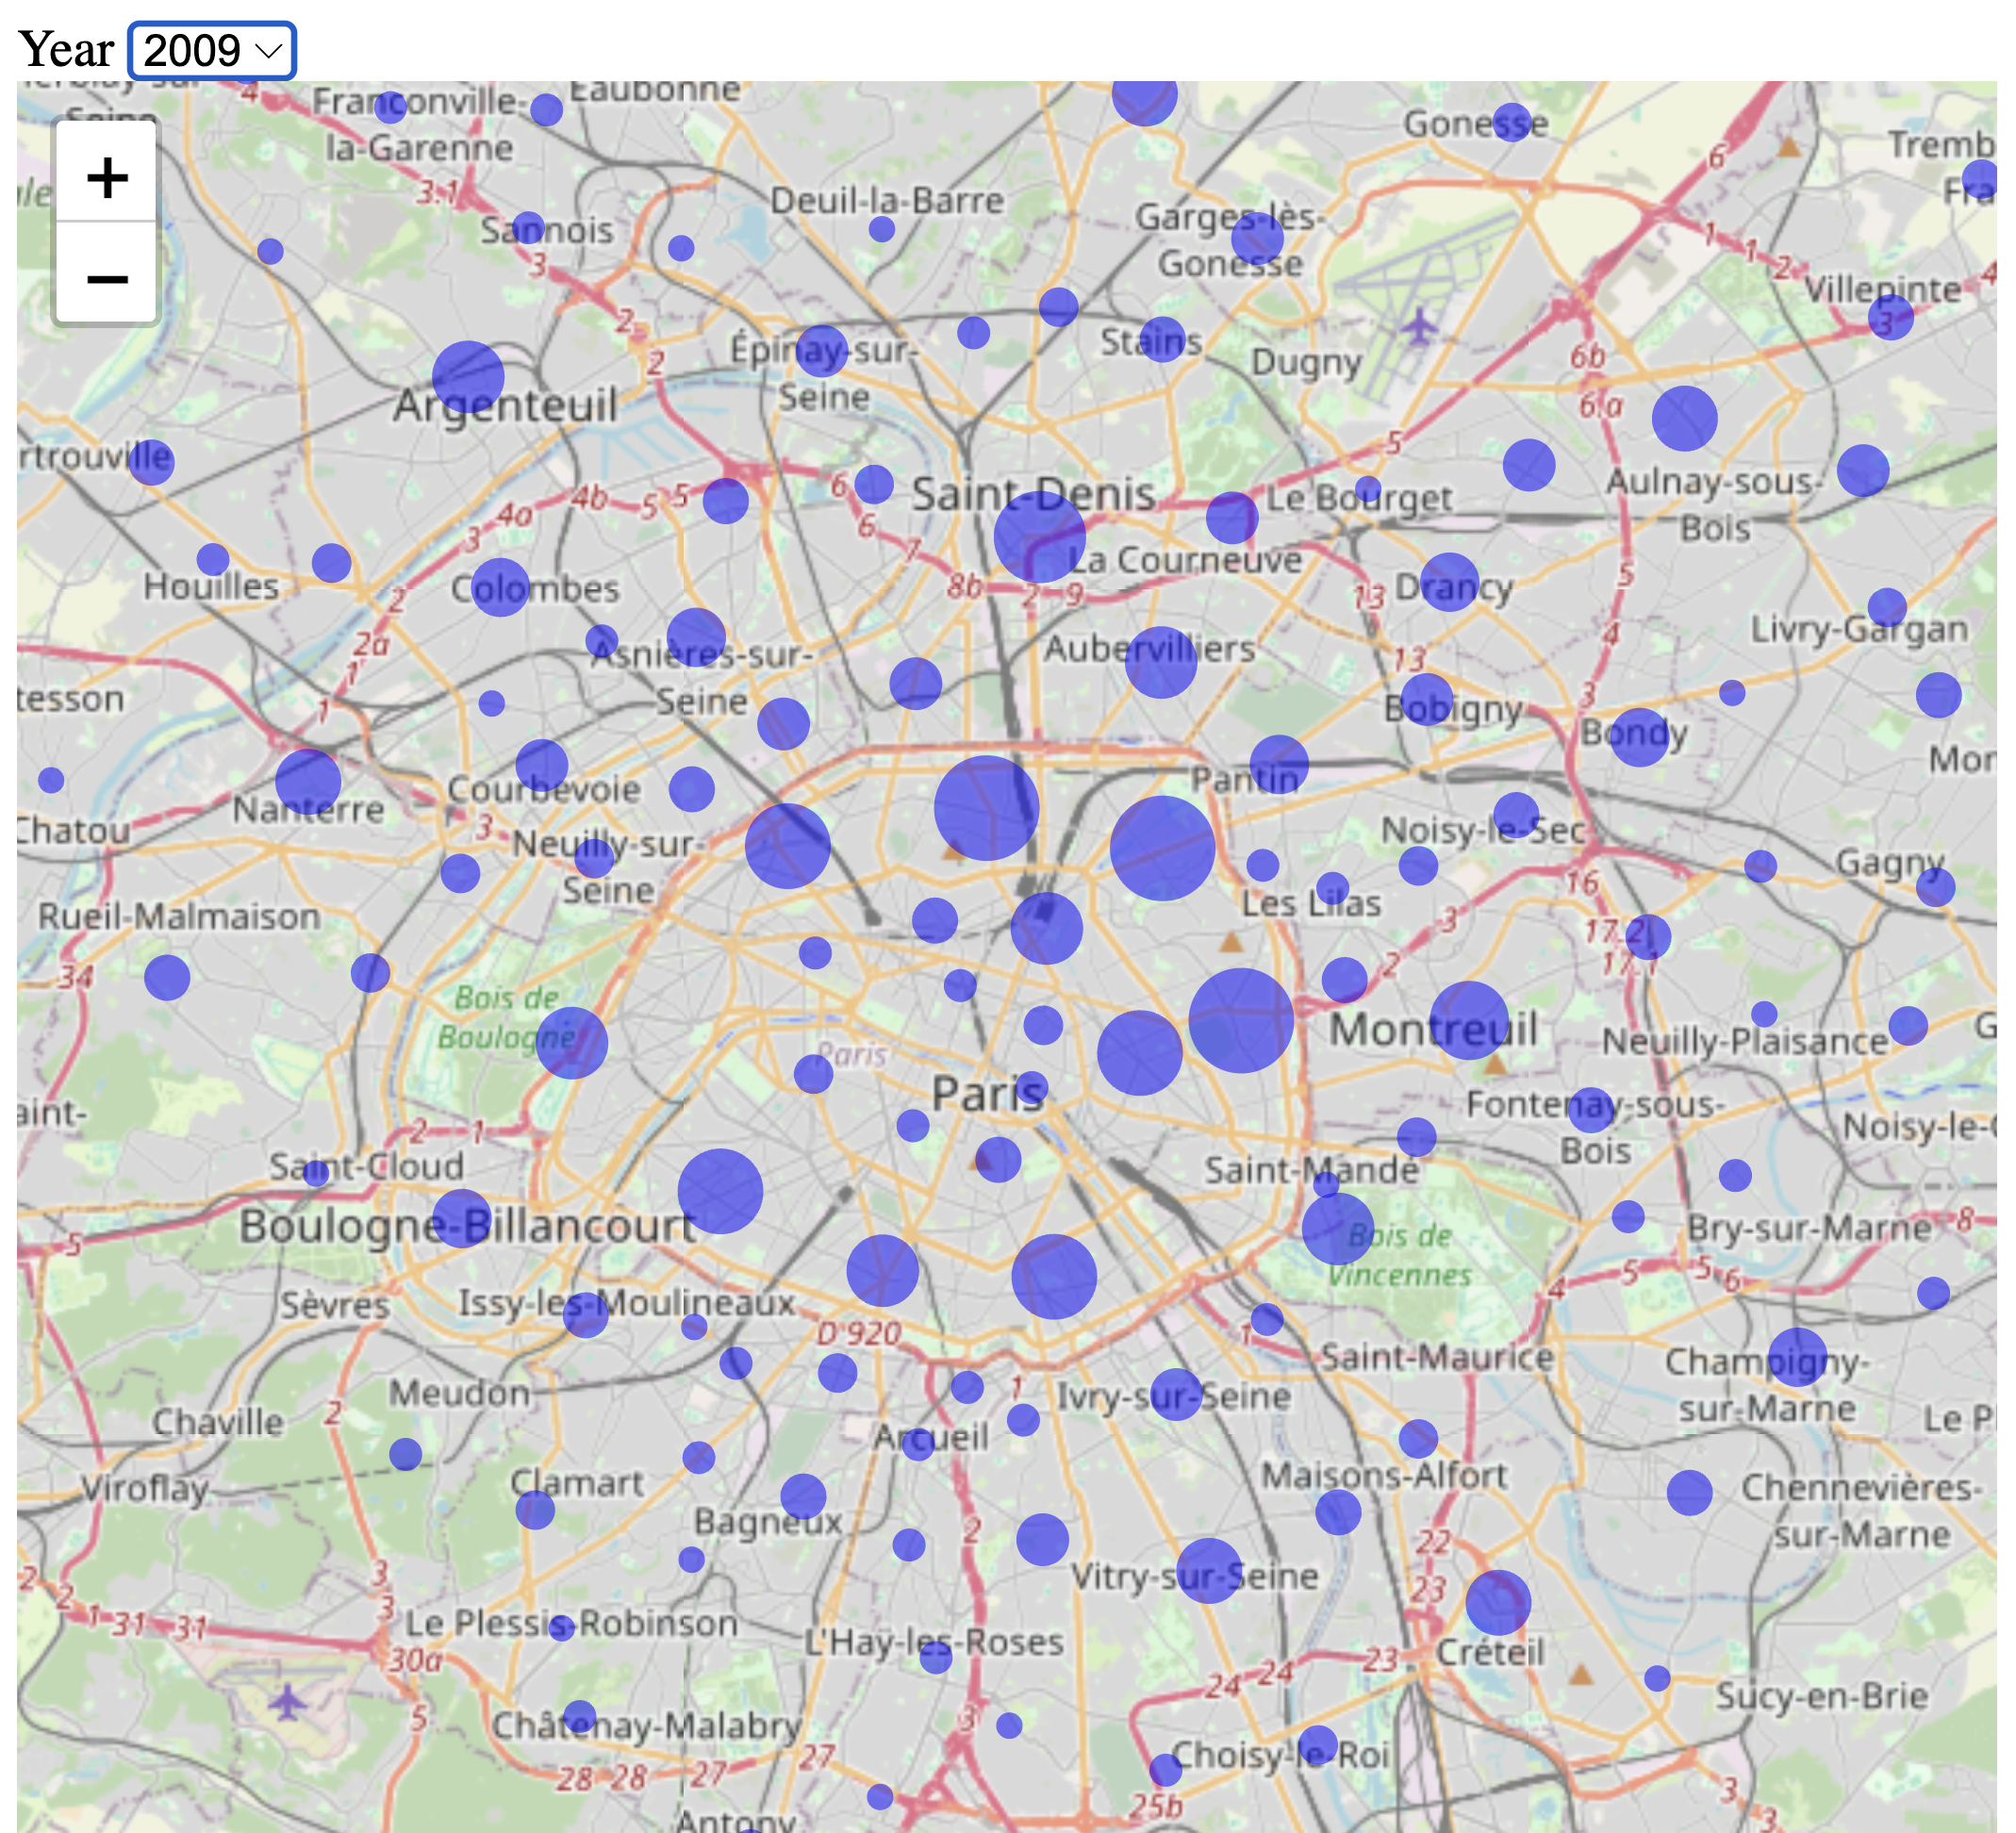Click the bubble on Nanterre
This screenshot has width=2016, height=1833.
pyautogui.click(x=308, y=781)
